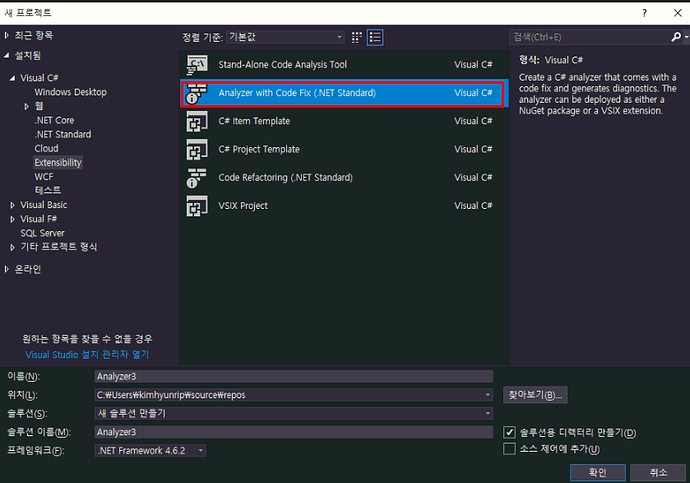Click the search magnifier icon
The width and height of the screenshot is (690, 483).
coord(676,37)
